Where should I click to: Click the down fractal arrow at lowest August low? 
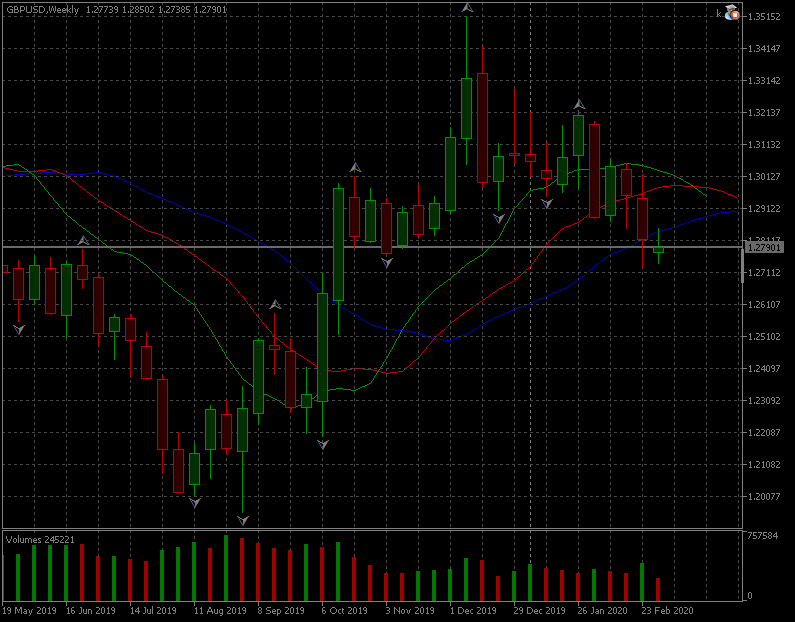[x=243, y=520]
